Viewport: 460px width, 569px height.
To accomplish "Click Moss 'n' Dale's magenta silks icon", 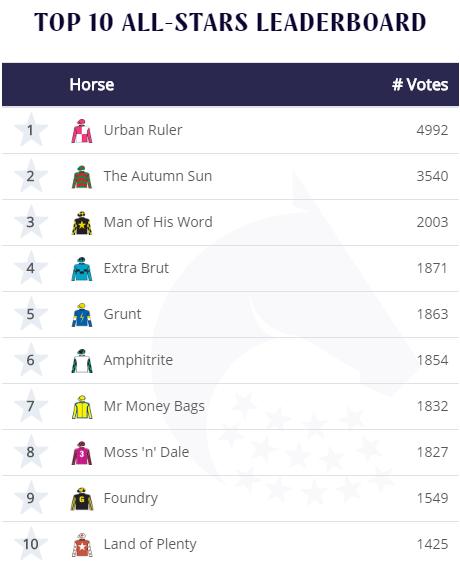I will pyautogui.click(x=82, y=453).
